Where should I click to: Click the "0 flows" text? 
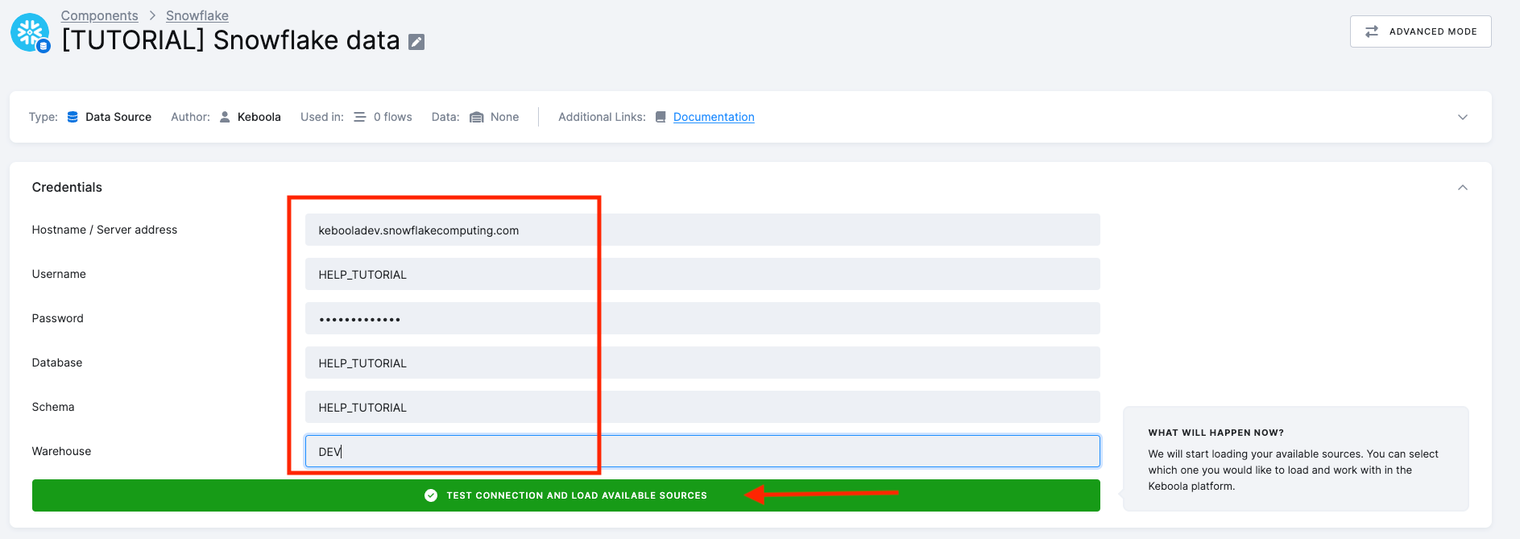[x=393, y=117]
